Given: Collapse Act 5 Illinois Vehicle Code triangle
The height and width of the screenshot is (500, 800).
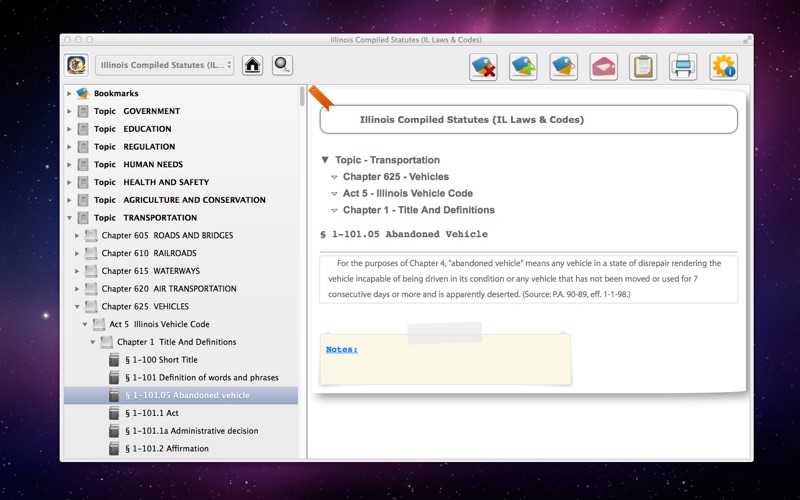Looking at the screenshot, I should (85, 324).
